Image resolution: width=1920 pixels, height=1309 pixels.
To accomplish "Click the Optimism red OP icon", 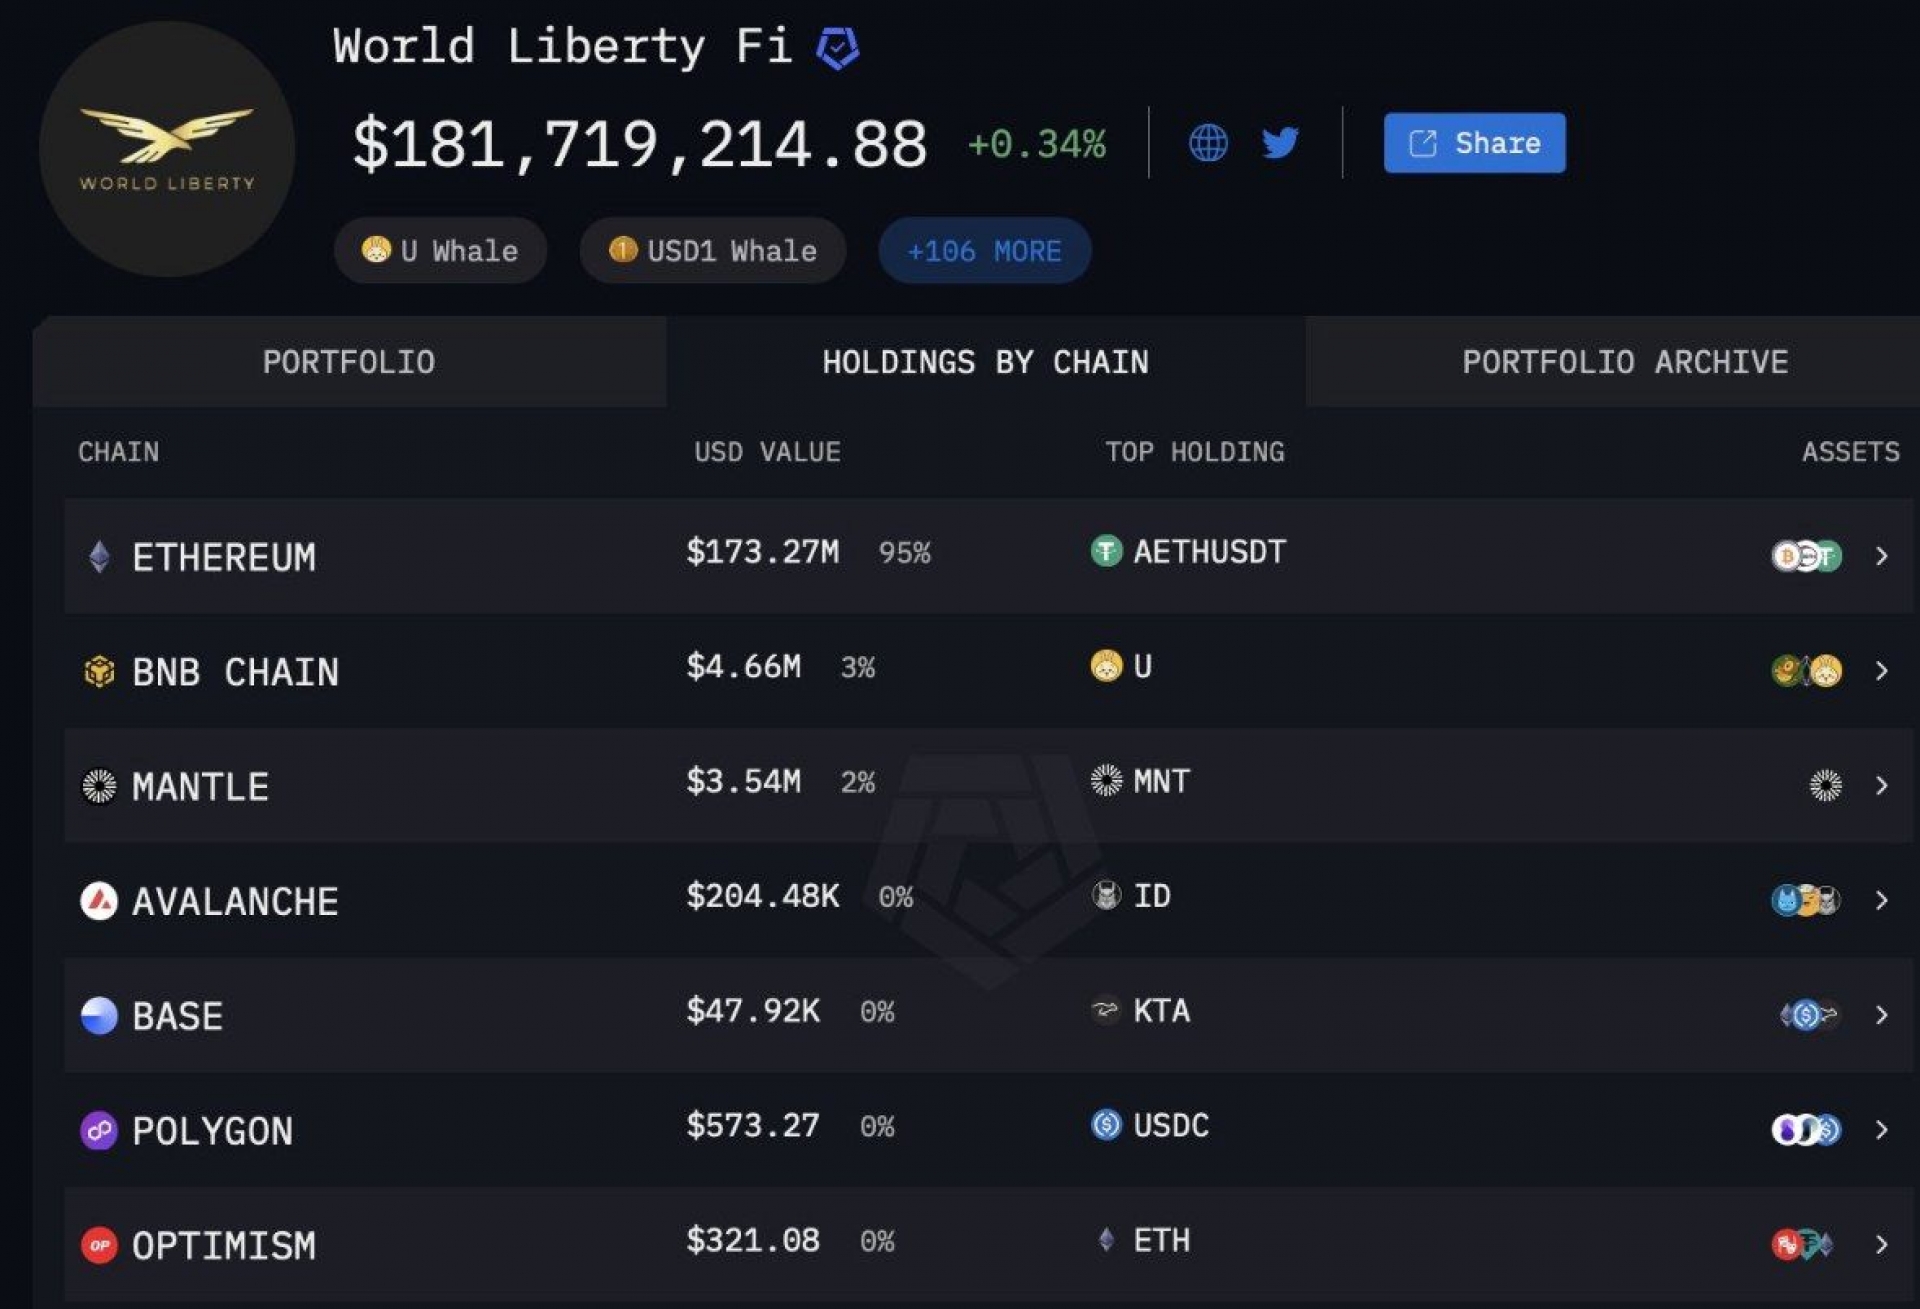I will (99, 1245).
